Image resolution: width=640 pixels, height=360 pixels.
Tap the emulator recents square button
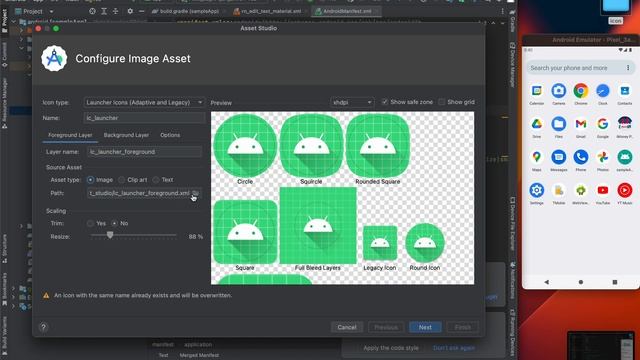(615, 282)
